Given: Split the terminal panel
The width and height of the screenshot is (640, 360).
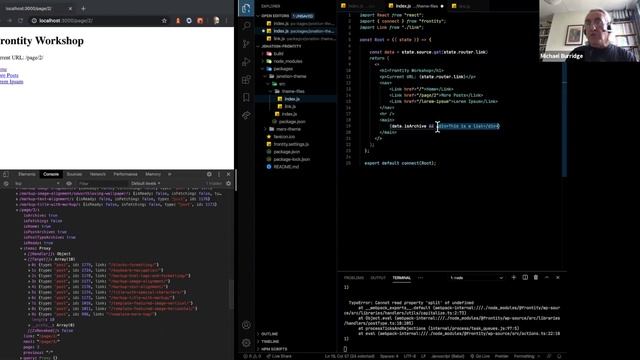Looking at the screenshot, I should (525, 278).
